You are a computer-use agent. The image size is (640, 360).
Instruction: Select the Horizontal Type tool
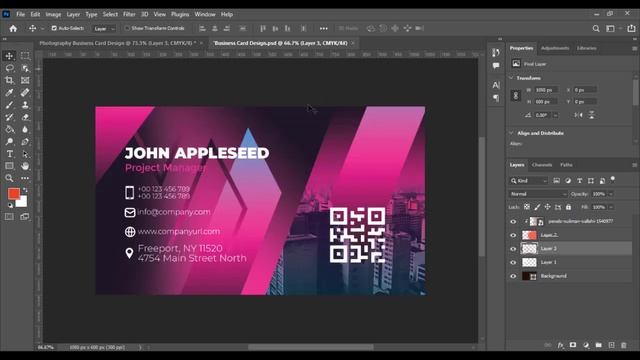click(9, 154)
